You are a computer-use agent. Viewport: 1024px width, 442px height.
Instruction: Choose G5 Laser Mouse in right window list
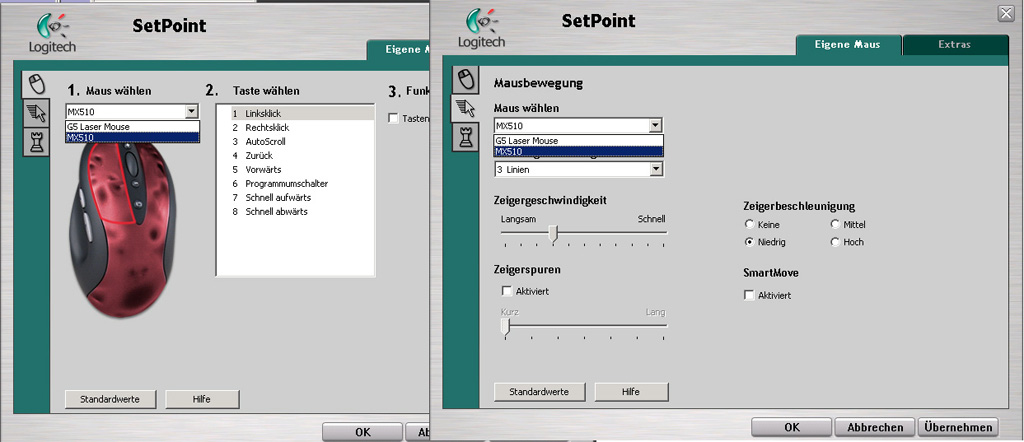[x=579, y=140]
